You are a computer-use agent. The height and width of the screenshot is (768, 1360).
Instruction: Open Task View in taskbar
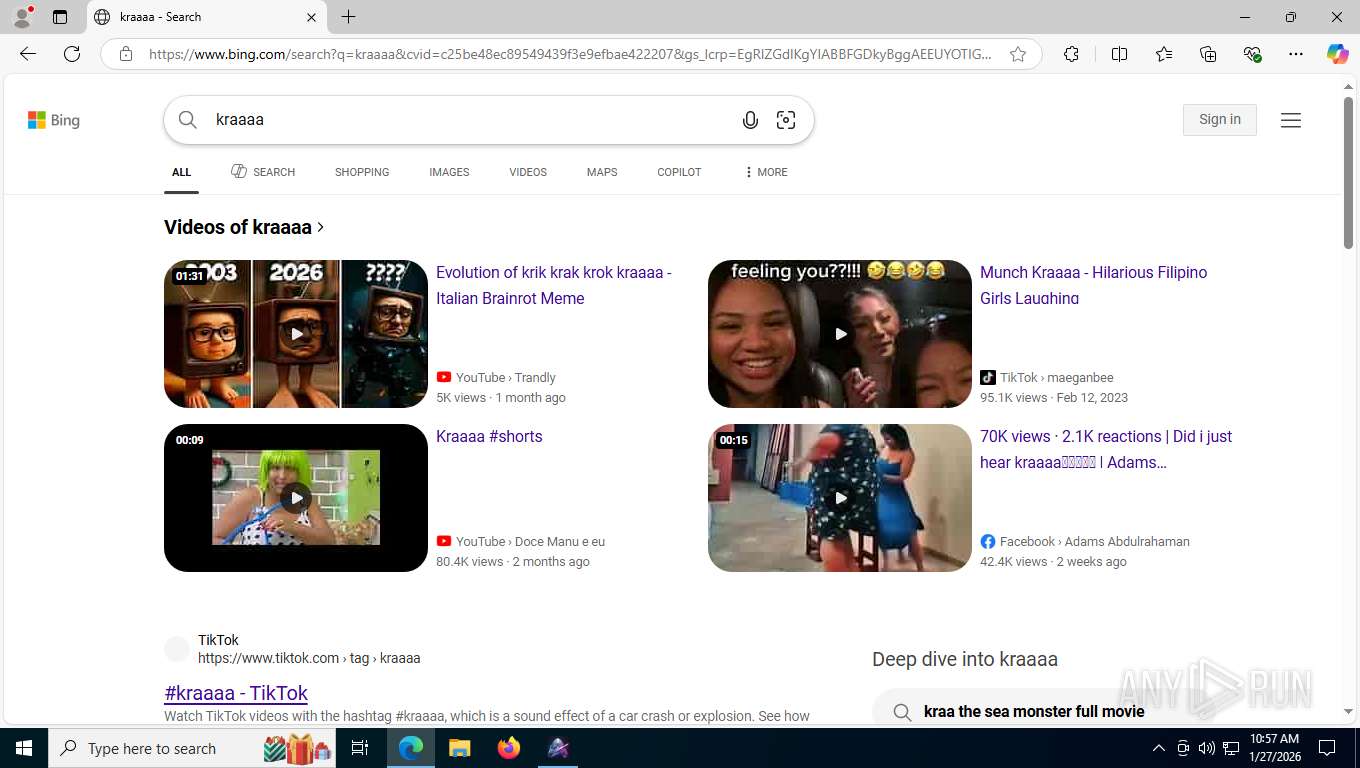[360, 748]
